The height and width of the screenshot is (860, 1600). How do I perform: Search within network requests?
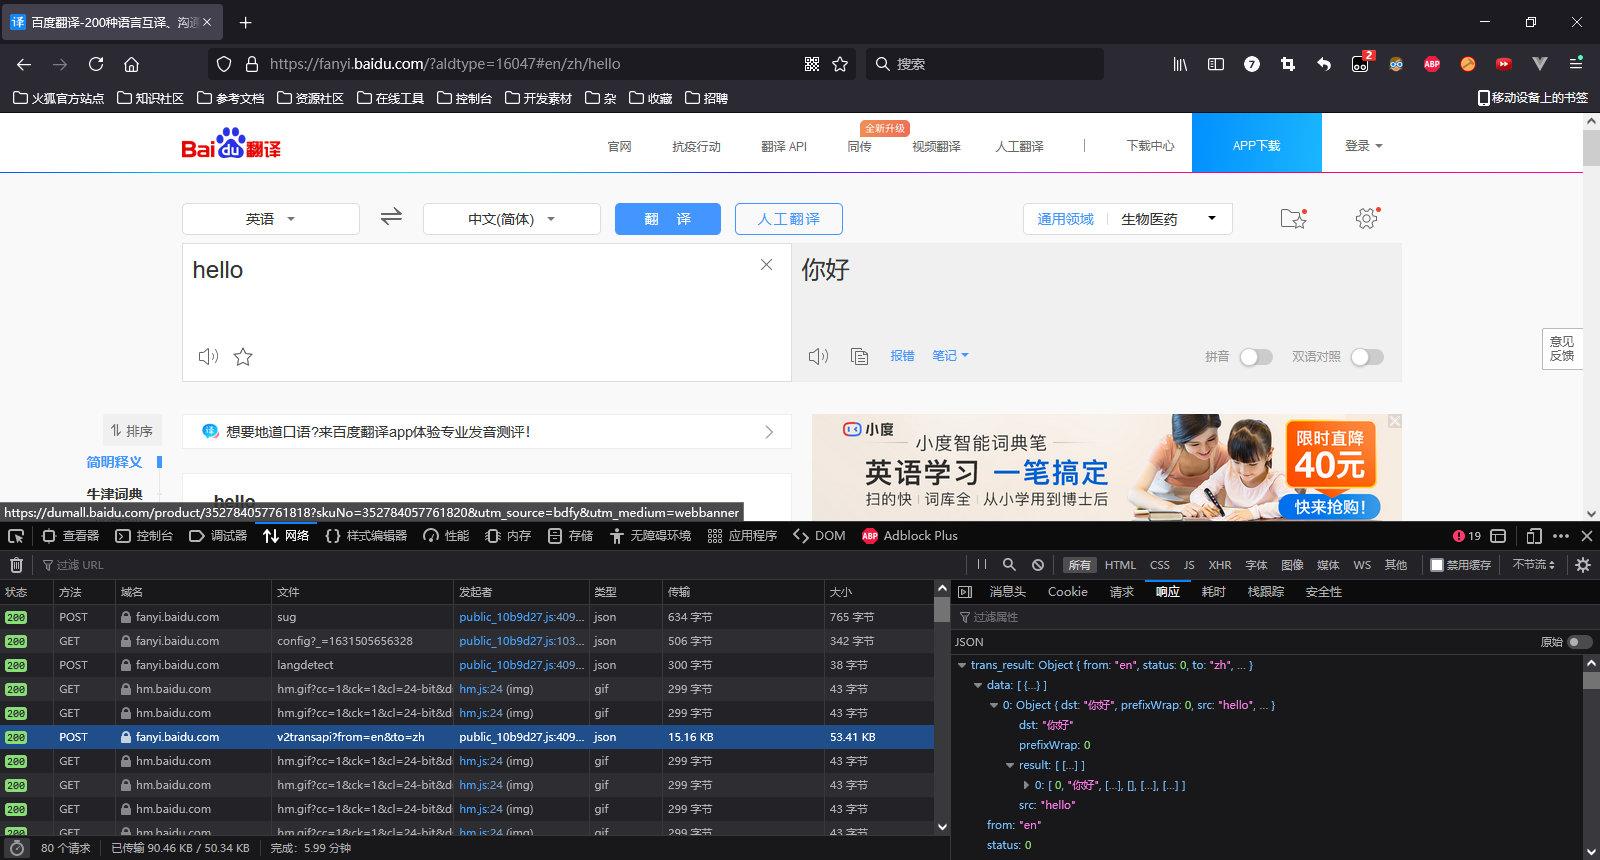tap(1009, 565)
